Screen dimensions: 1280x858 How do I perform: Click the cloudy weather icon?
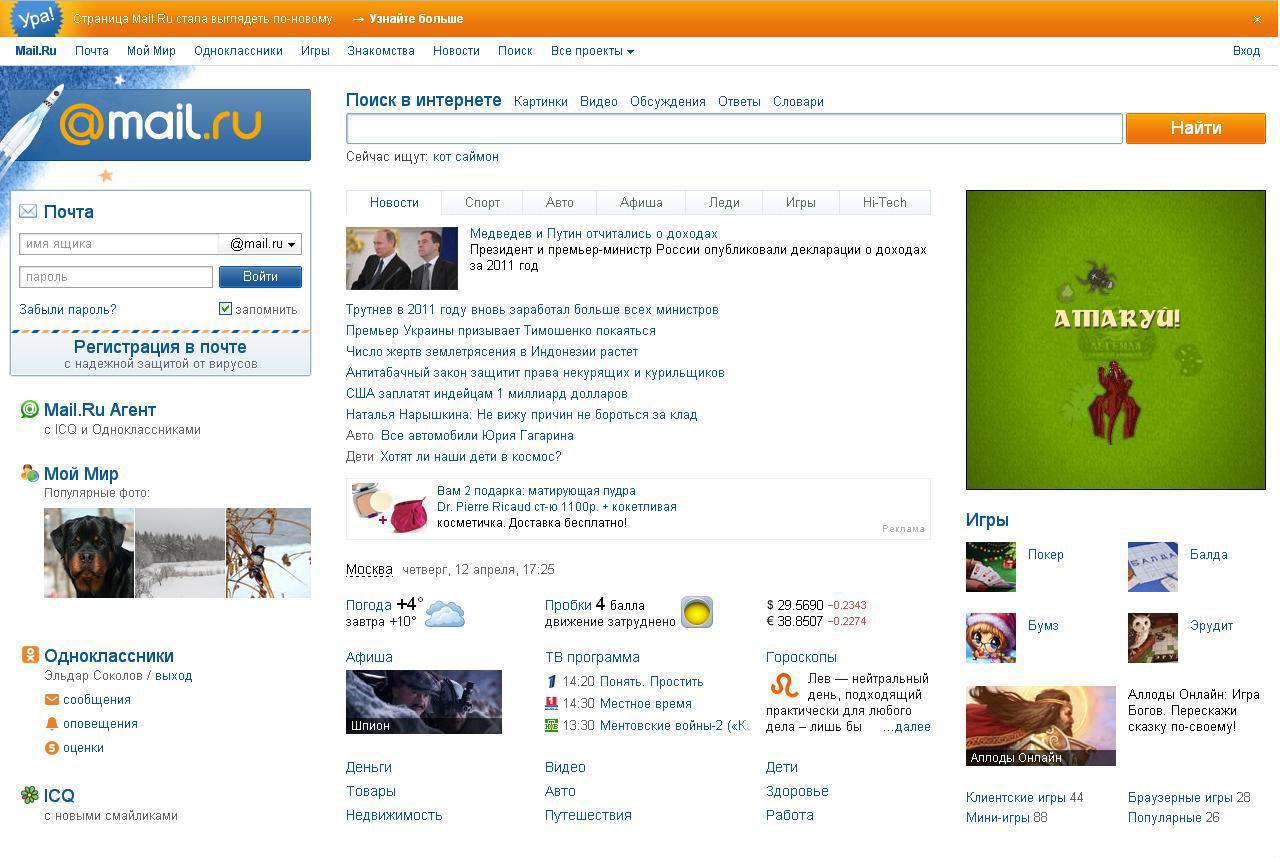[445, 613]
